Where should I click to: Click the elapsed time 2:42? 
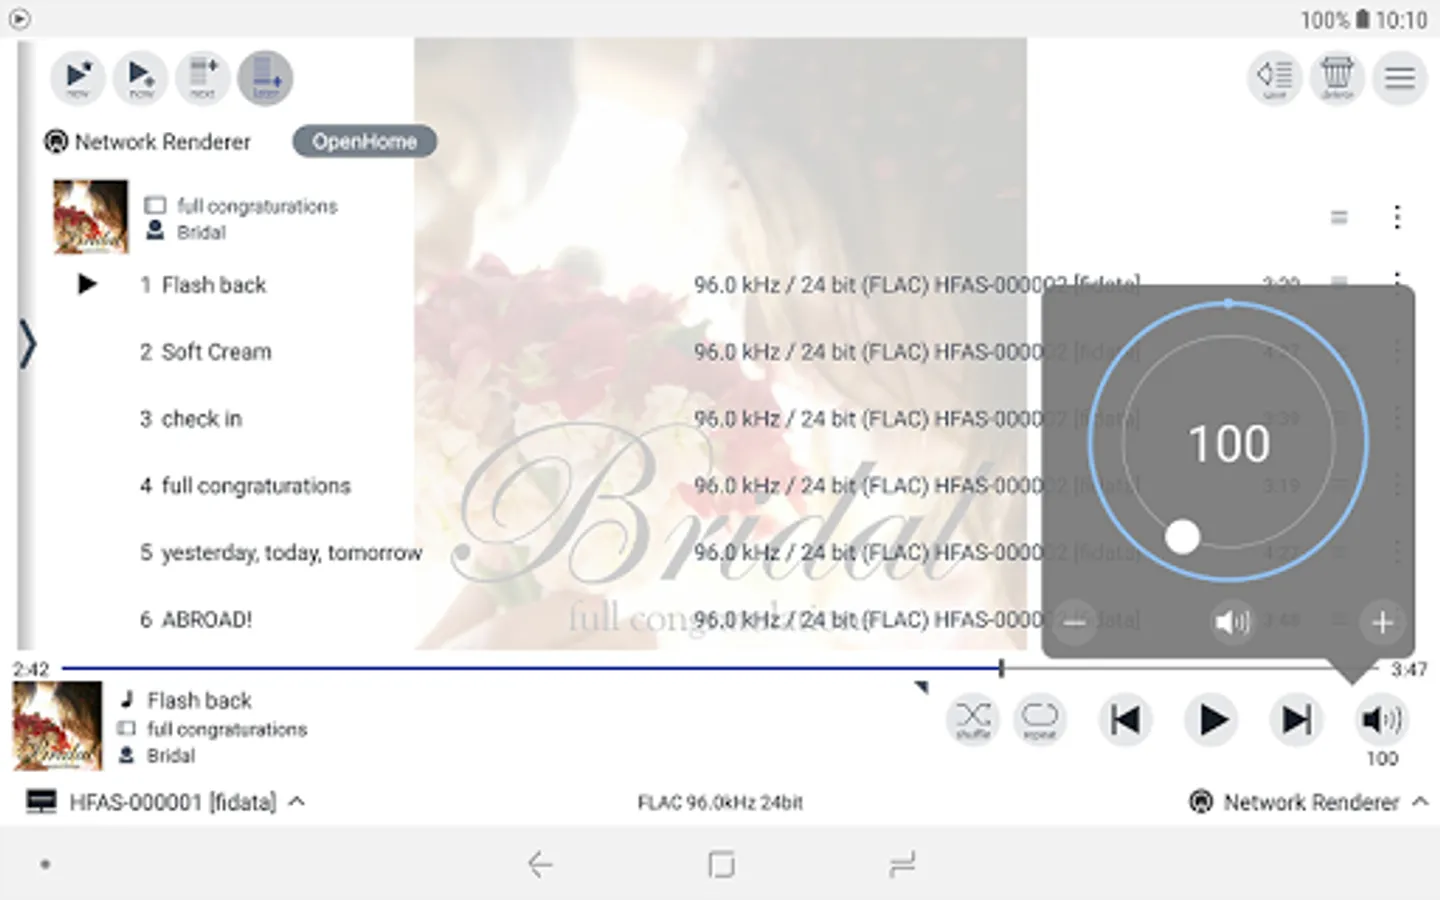tap(30, 669)
